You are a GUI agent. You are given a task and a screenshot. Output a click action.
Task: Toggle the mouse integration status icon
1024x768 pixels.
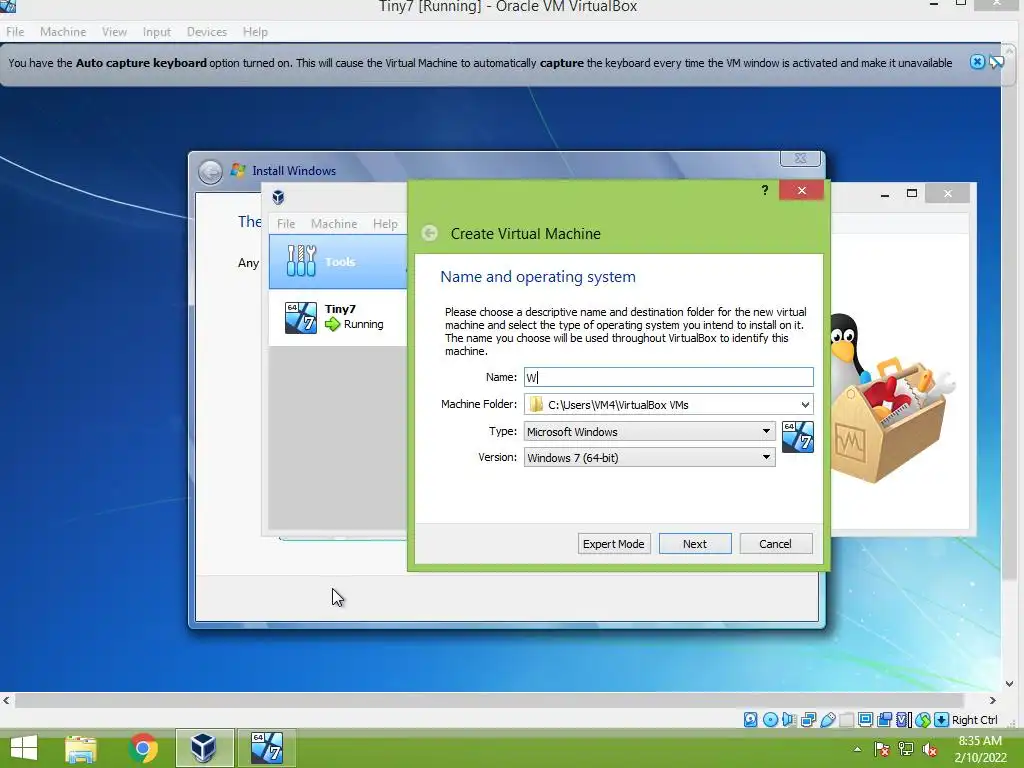pyautogui.click(x=922, y=720)
